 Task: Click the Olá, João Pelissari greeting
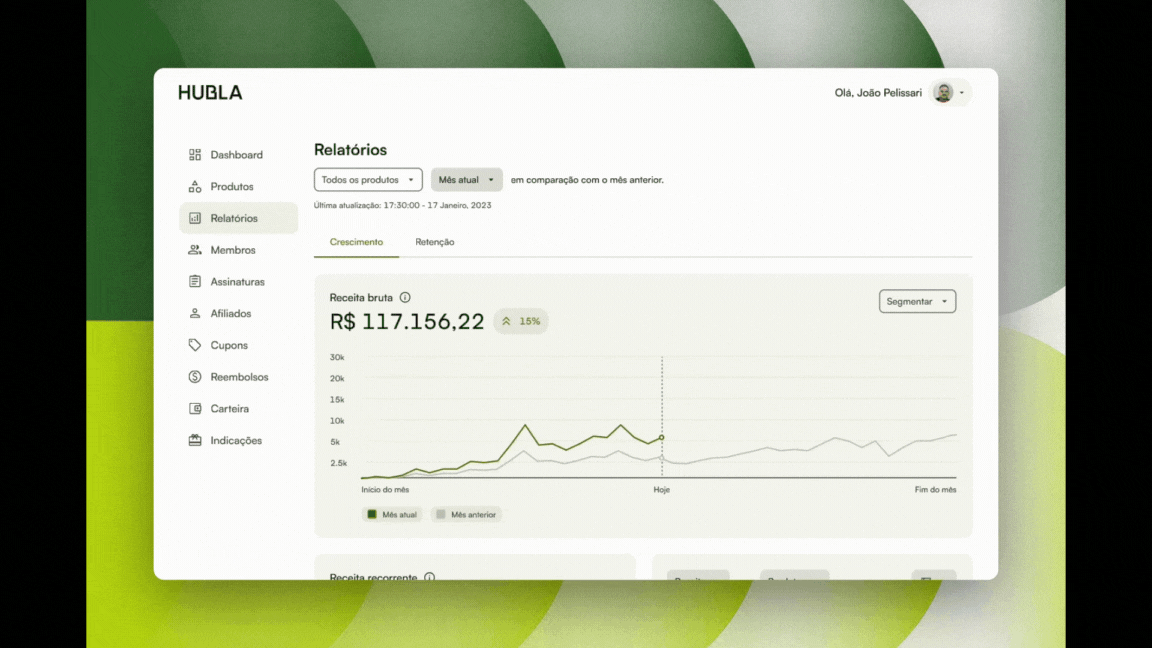878,93
